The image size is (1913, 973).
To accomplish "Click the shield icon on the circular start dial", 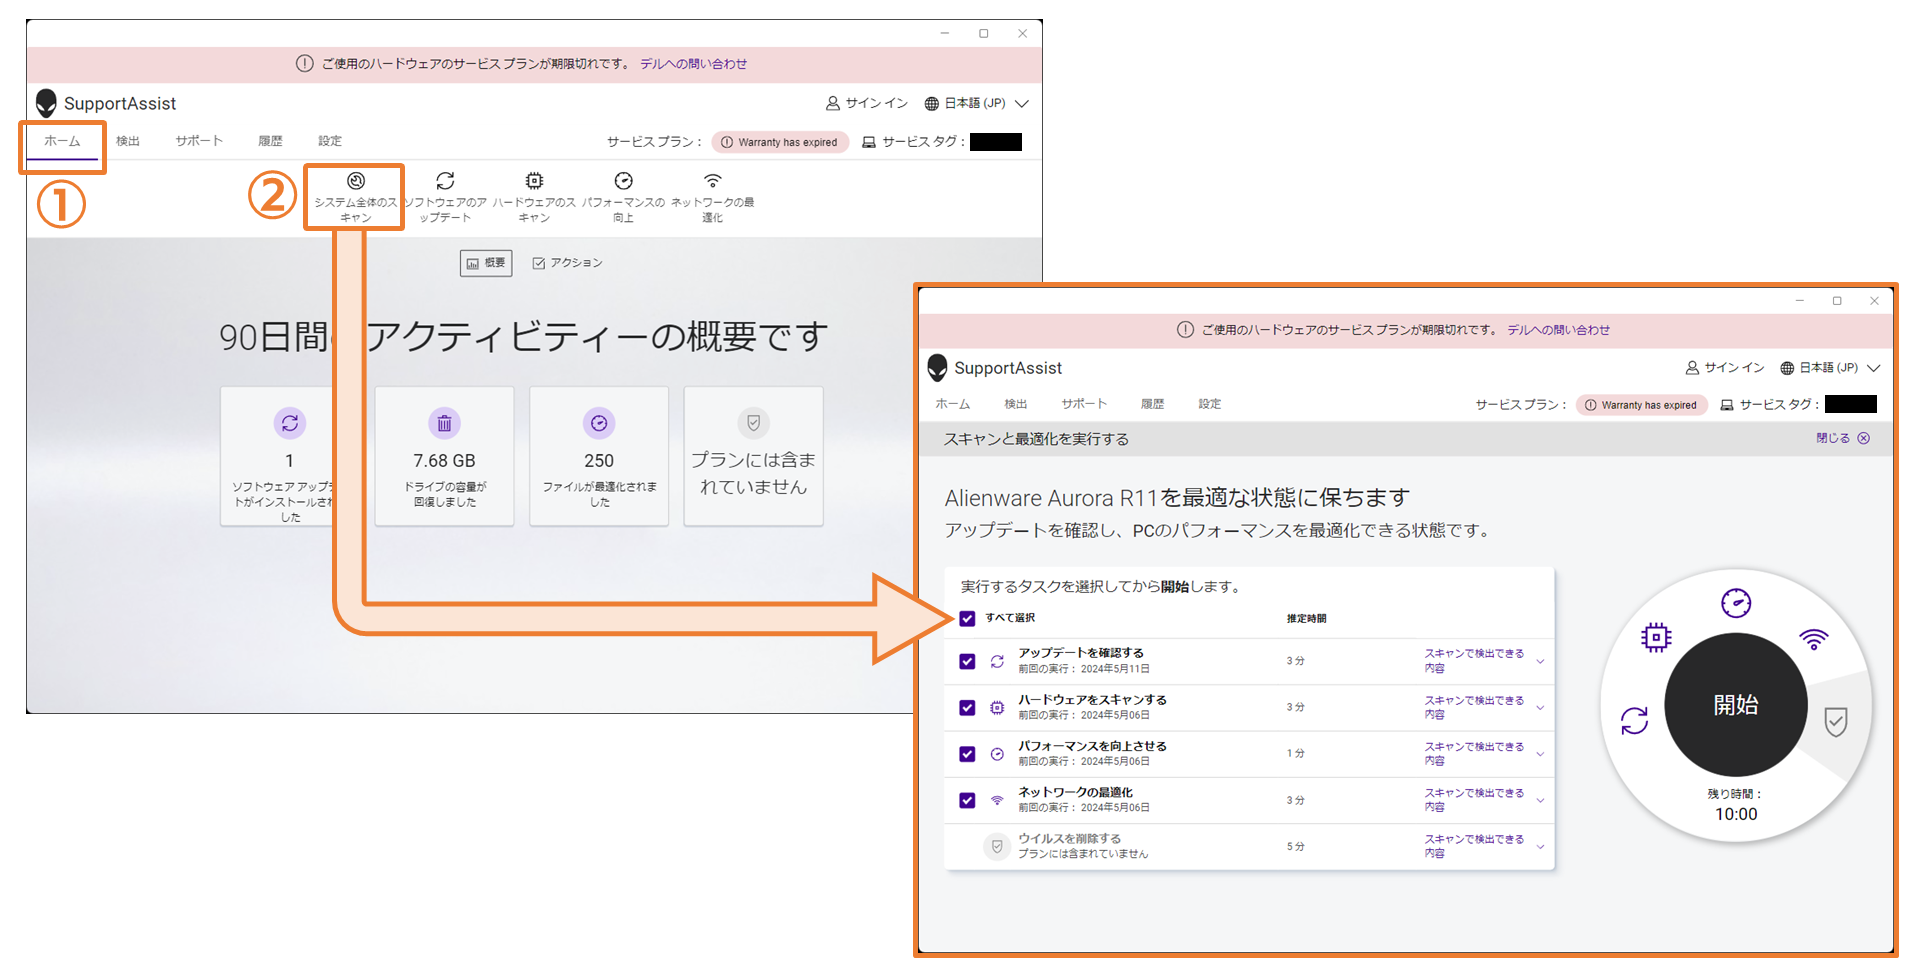I will pos(1835,721).
